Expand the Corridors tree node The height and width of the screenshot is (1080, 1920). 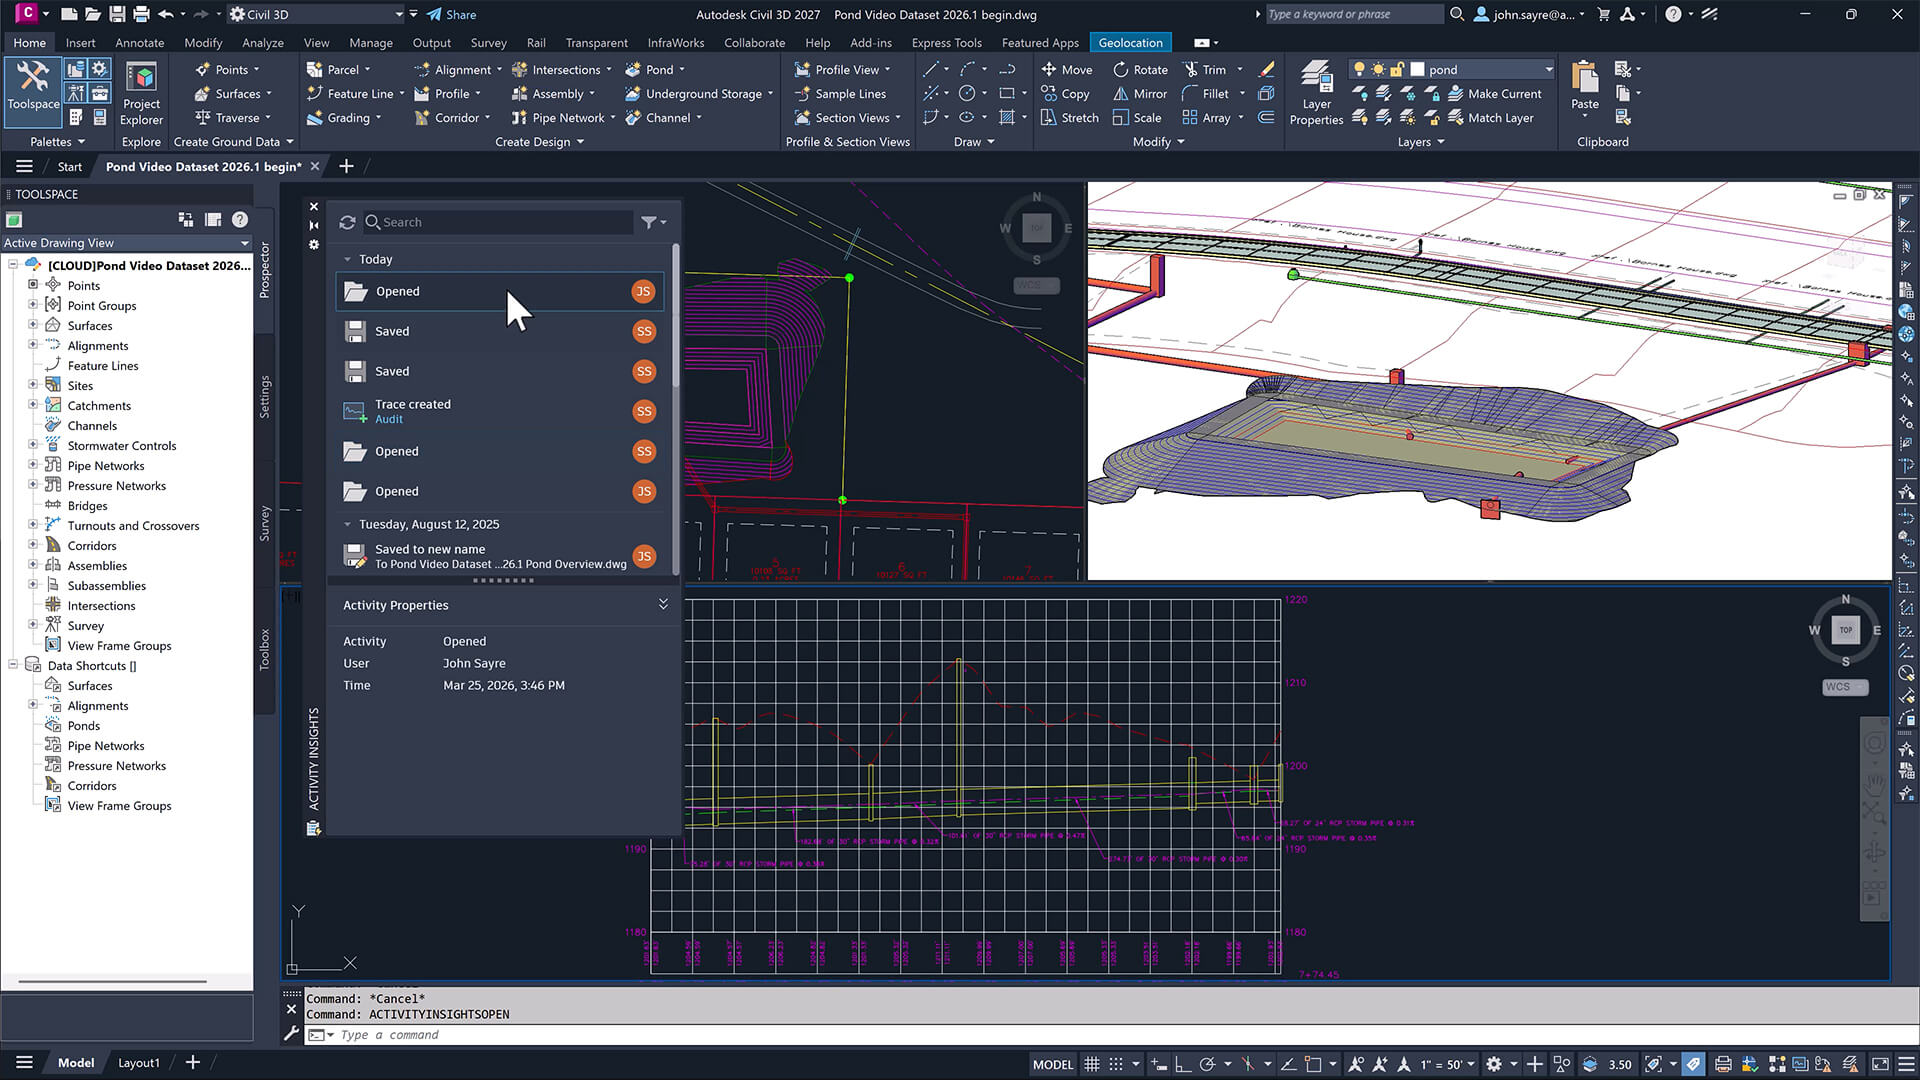tap(33, 545)
